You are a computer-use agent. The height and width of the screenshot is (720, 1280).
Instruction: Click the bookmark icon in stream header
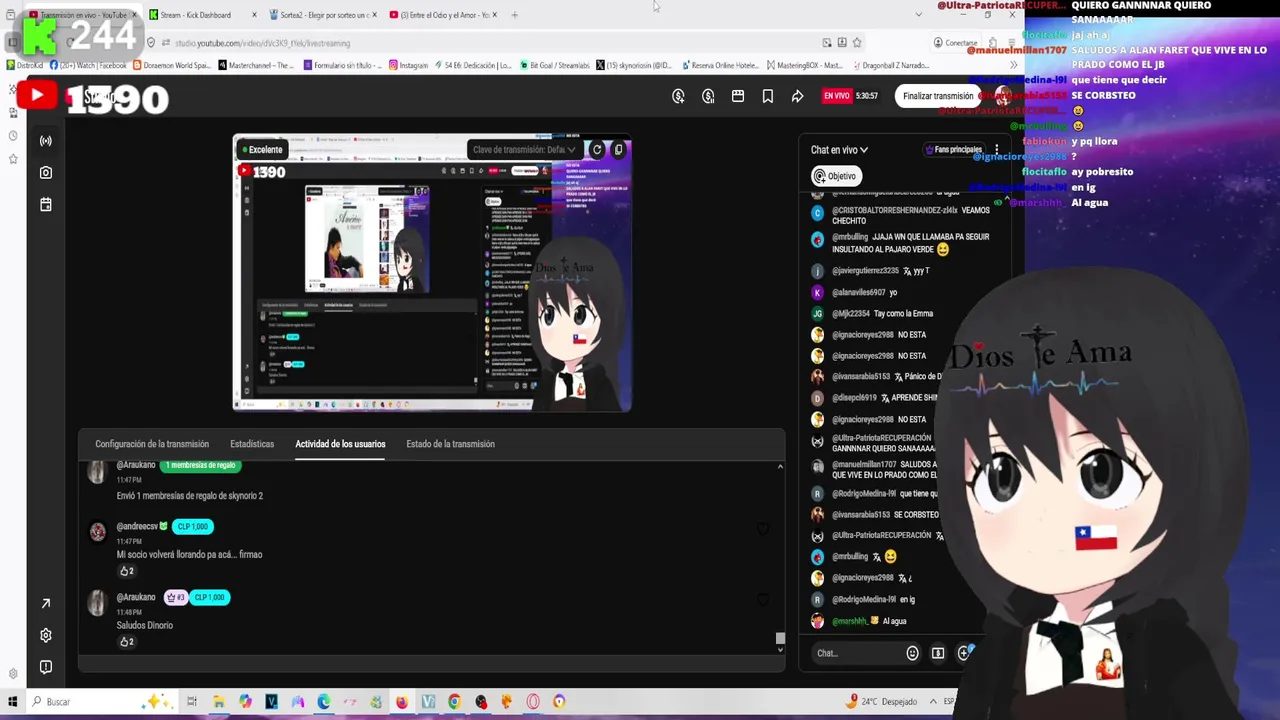point(767,96)
